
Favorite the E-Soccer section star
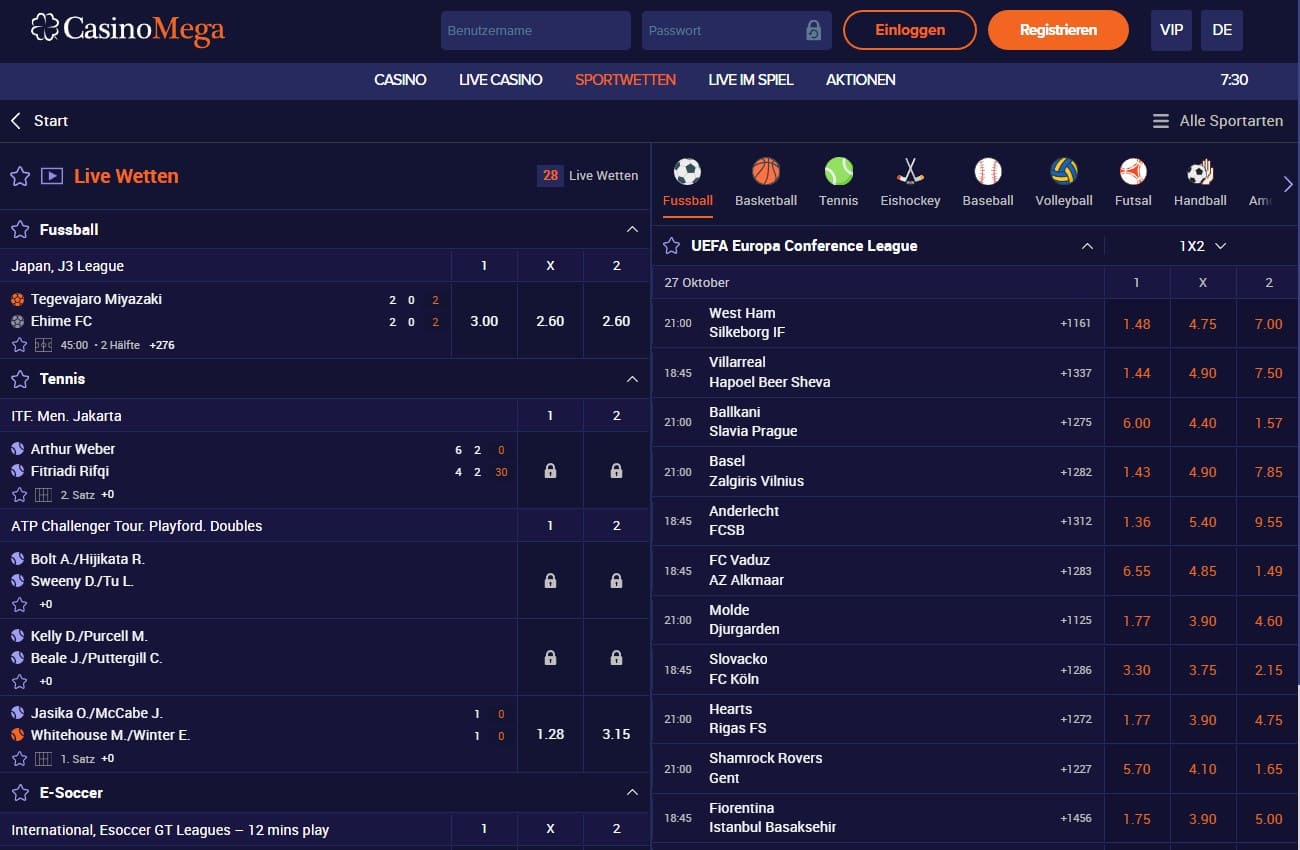20,793
